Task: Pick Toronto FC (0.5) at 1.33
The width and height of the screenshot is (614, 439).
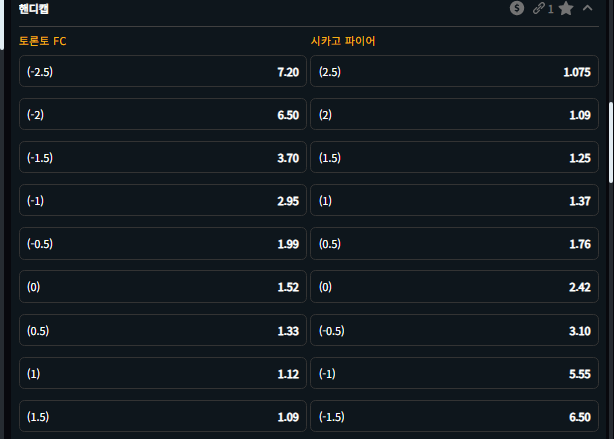Action: coord(162,330)
